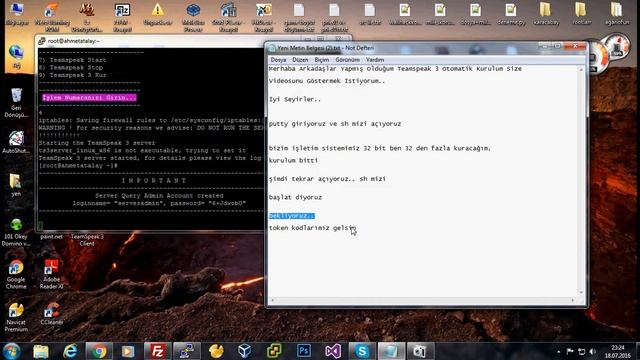The width and height of the screenshot is (640, 360).
Task: Select the agariofun folder on desktop
Action: [x=617, y=14]
